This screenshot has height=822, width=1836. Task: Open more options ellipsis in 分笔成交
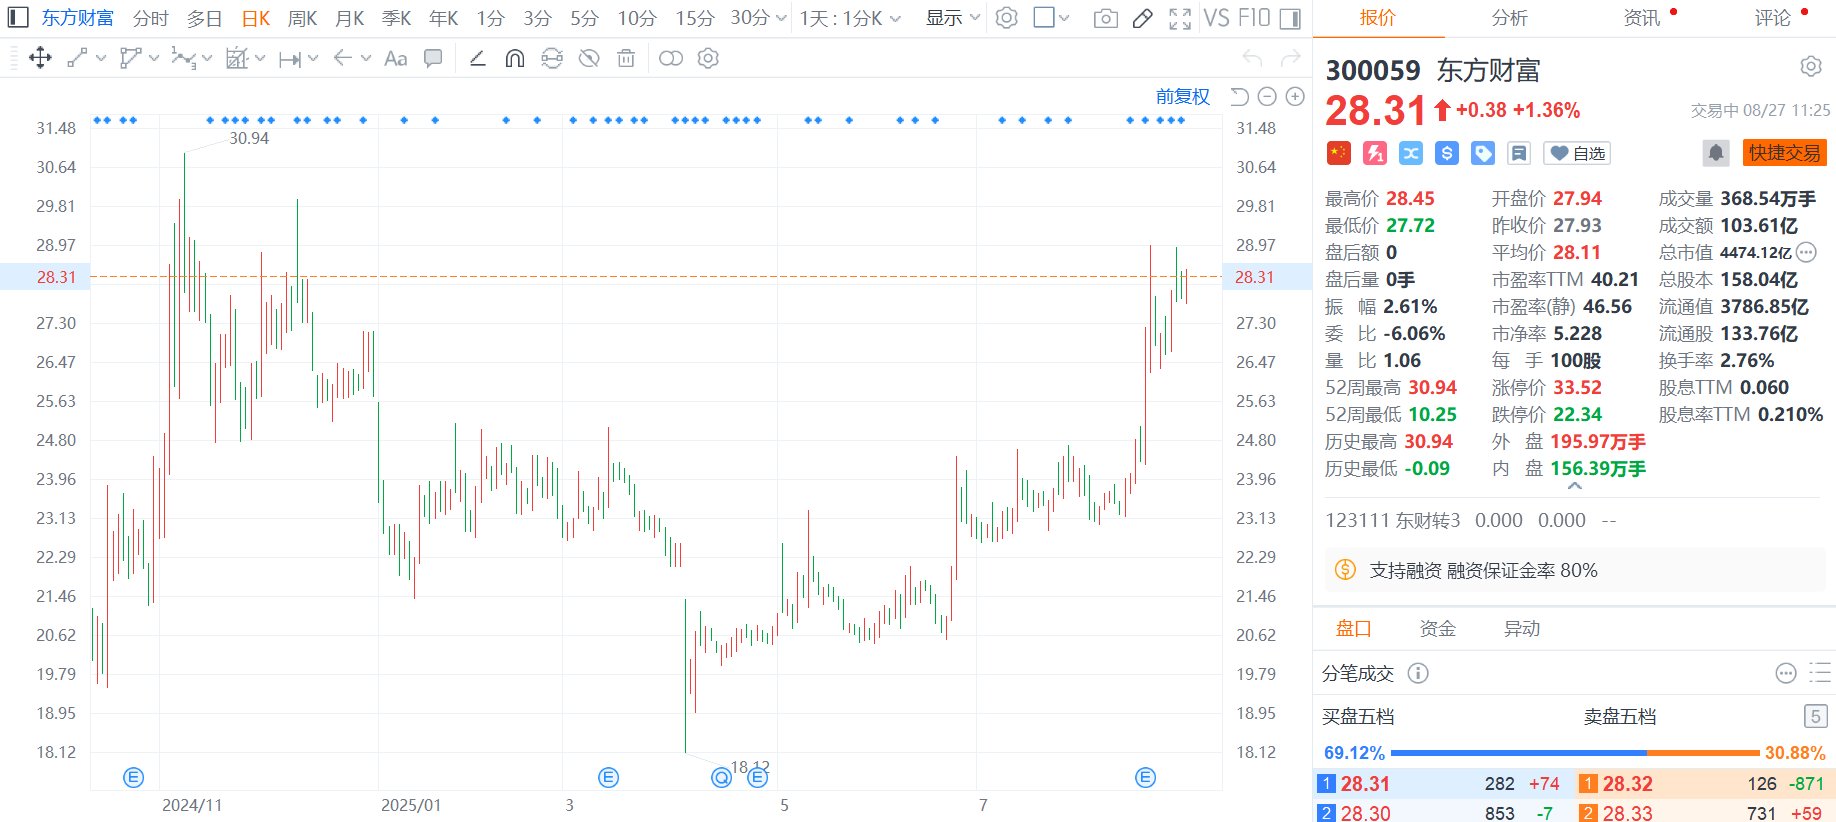tap(1786, 673)
